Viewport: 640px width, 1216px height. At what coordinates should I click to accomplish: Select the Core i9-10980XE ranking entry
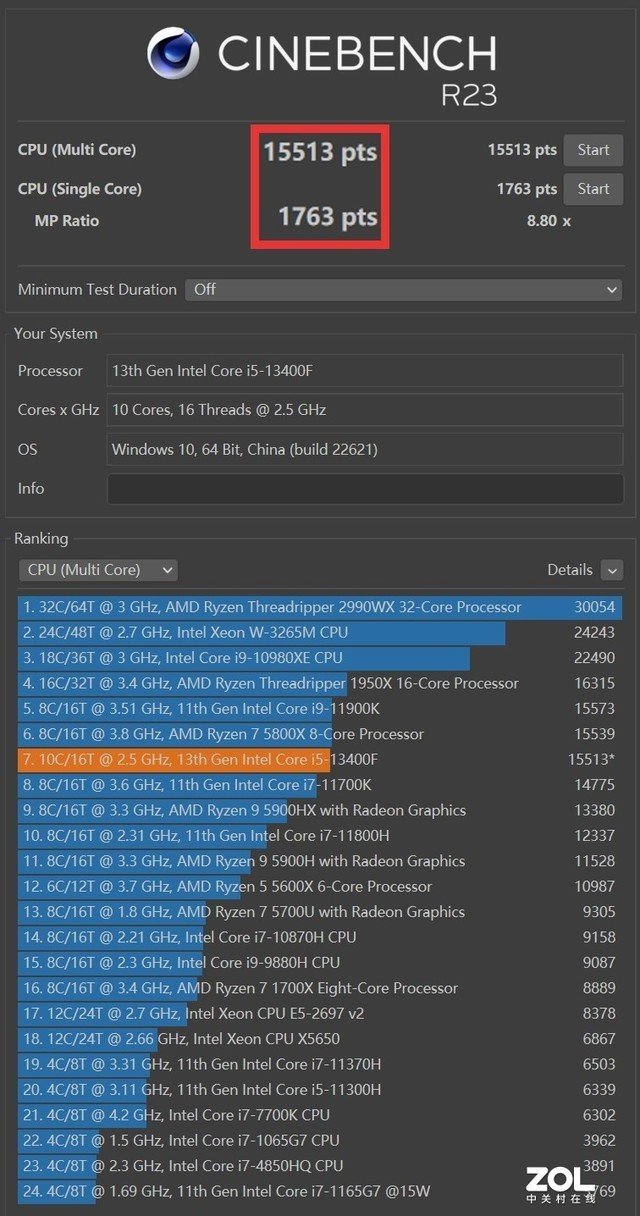tap(320, 658)
